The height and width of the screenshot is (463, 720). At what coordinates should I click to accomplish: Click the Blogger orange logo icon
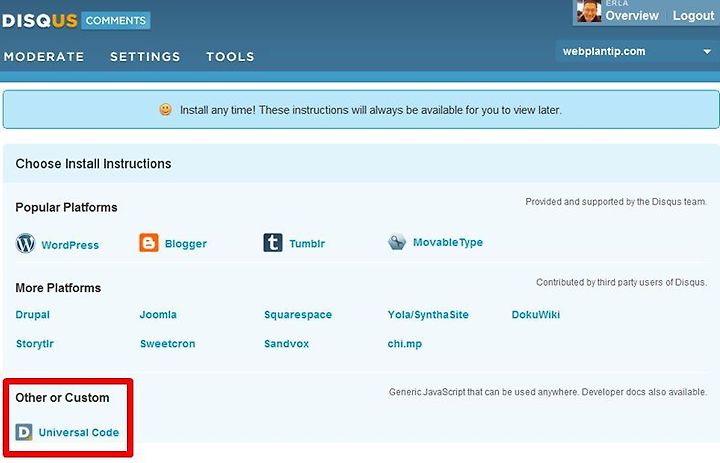149,243
